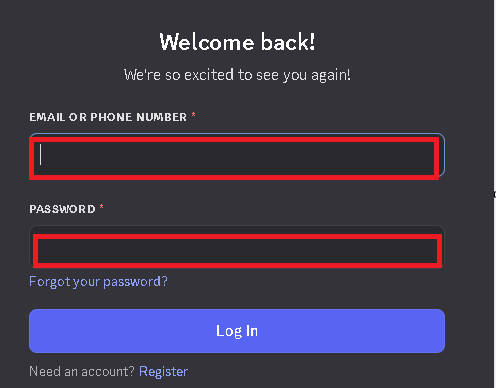Screen dimensions: 496x388
Task: Submit the login form with the blue button
Action: coord(237,331)
